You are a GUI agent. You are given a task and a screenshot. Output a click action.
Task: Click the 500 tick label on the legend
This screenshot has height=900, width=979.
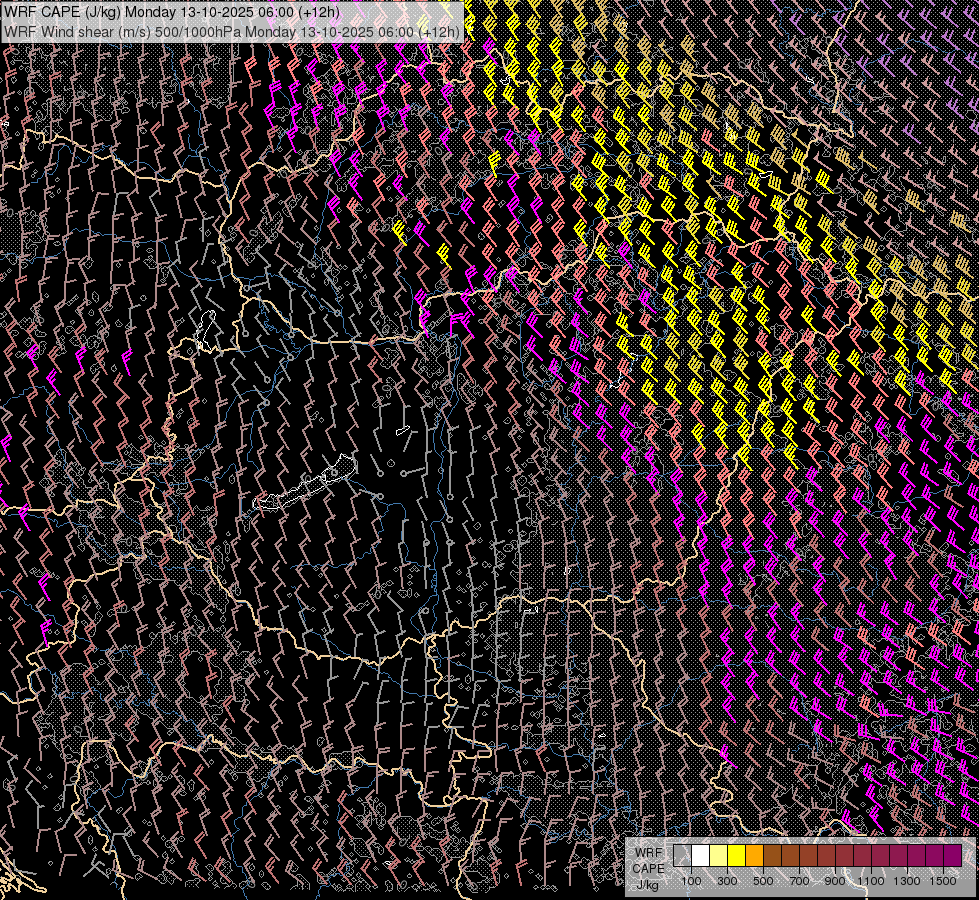(763, 881)
